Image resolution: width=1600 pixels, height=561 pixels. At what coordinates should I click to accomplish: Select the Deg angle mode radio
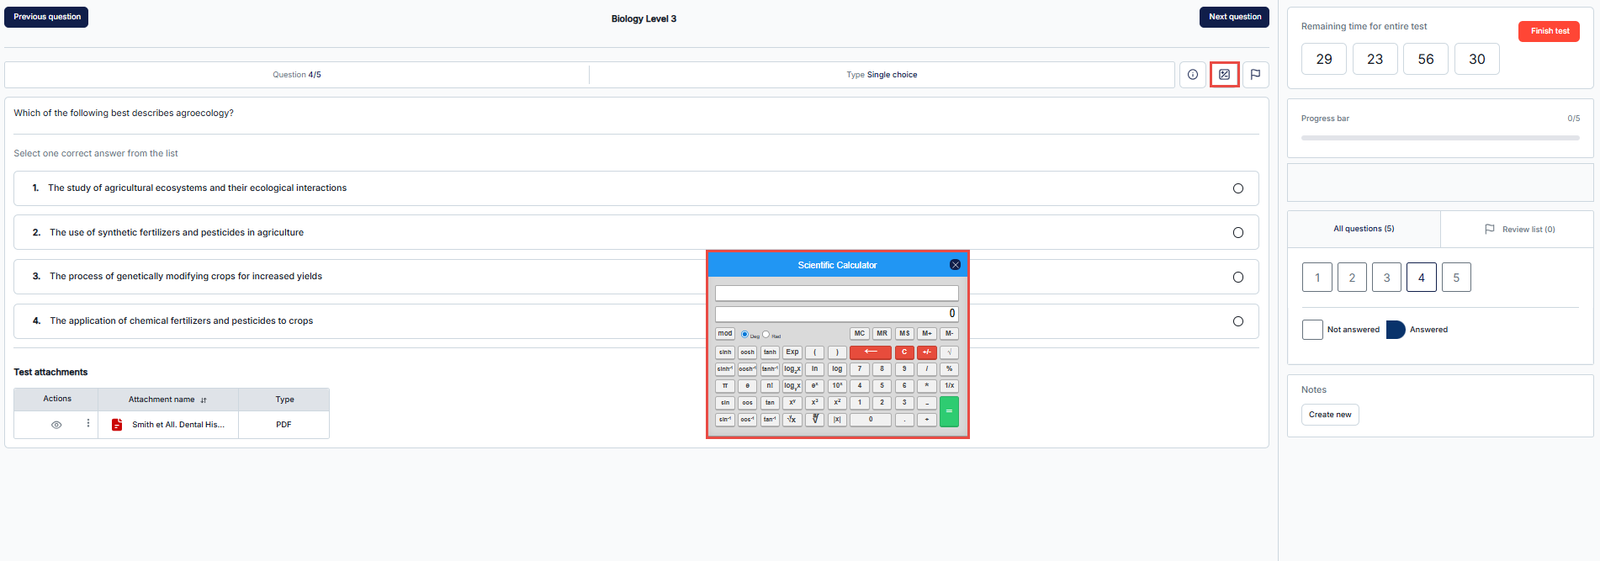pyautogui.click(x=744, y=334)
